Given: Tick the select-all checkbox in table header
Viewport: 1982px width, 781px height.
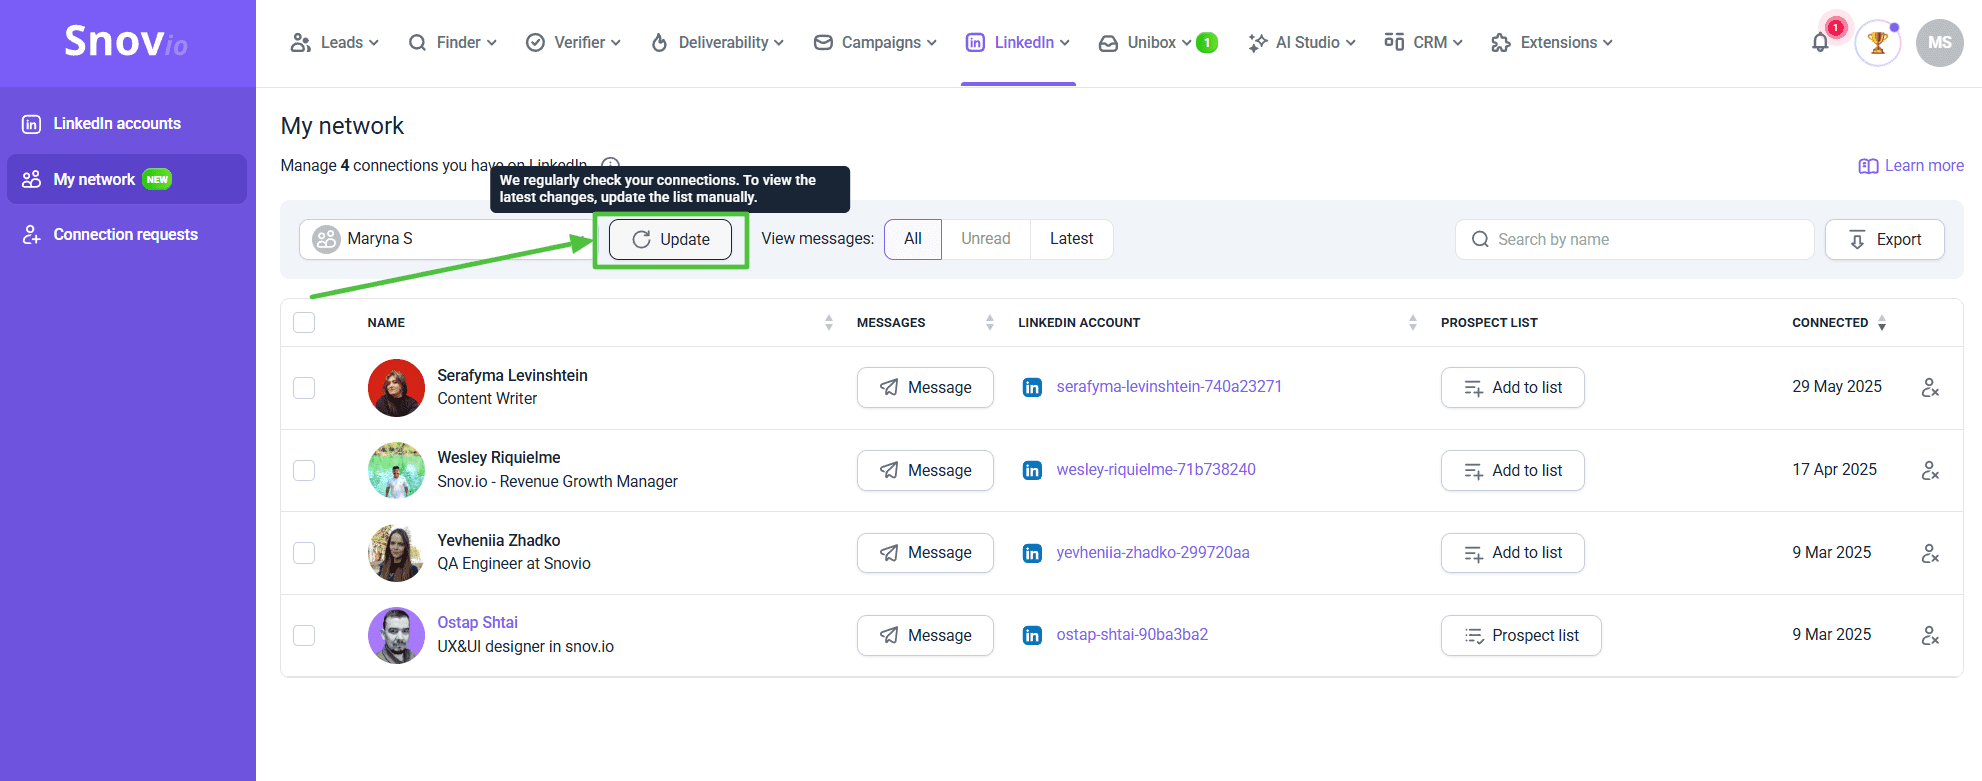Looking at the screenshot, I should (x=304, y=322).
